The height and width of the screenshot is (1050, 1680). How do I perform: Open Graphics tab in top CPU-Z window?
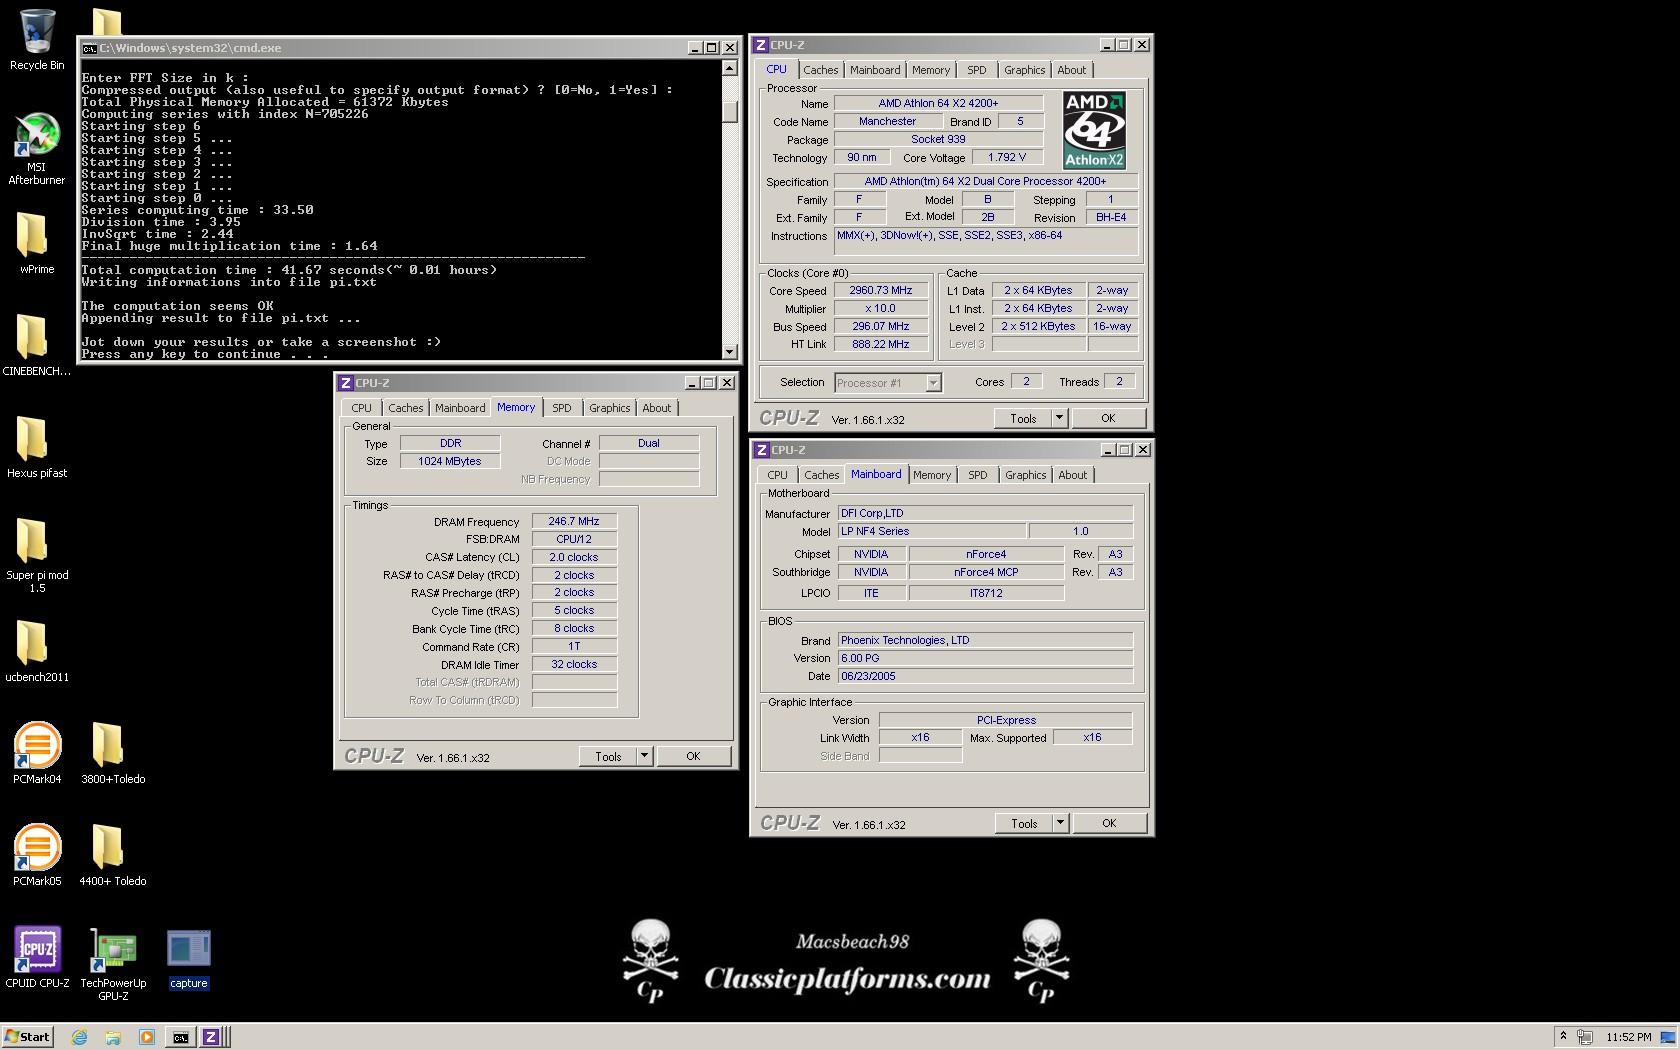pyautogui.click(x=1024, y=70)
